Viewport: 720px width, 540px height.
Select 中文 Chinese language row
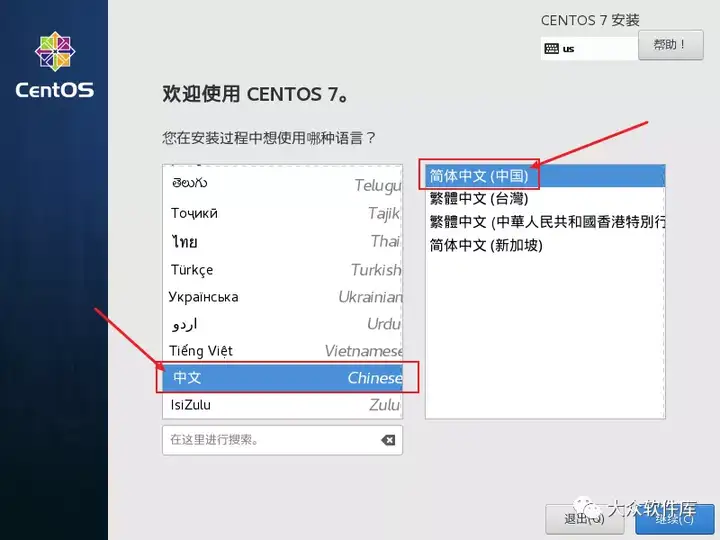[282, 377]
